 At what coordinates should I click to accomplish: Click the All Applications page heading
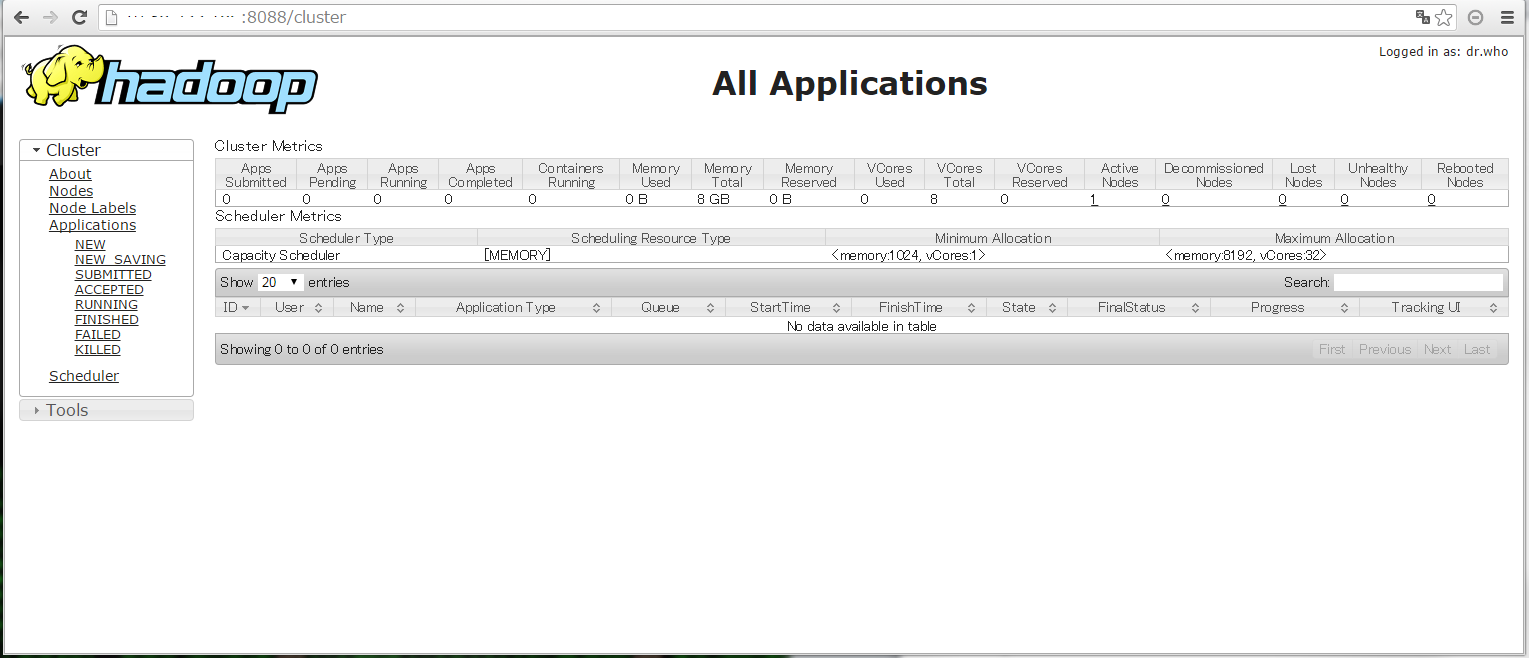pos(850,83)
